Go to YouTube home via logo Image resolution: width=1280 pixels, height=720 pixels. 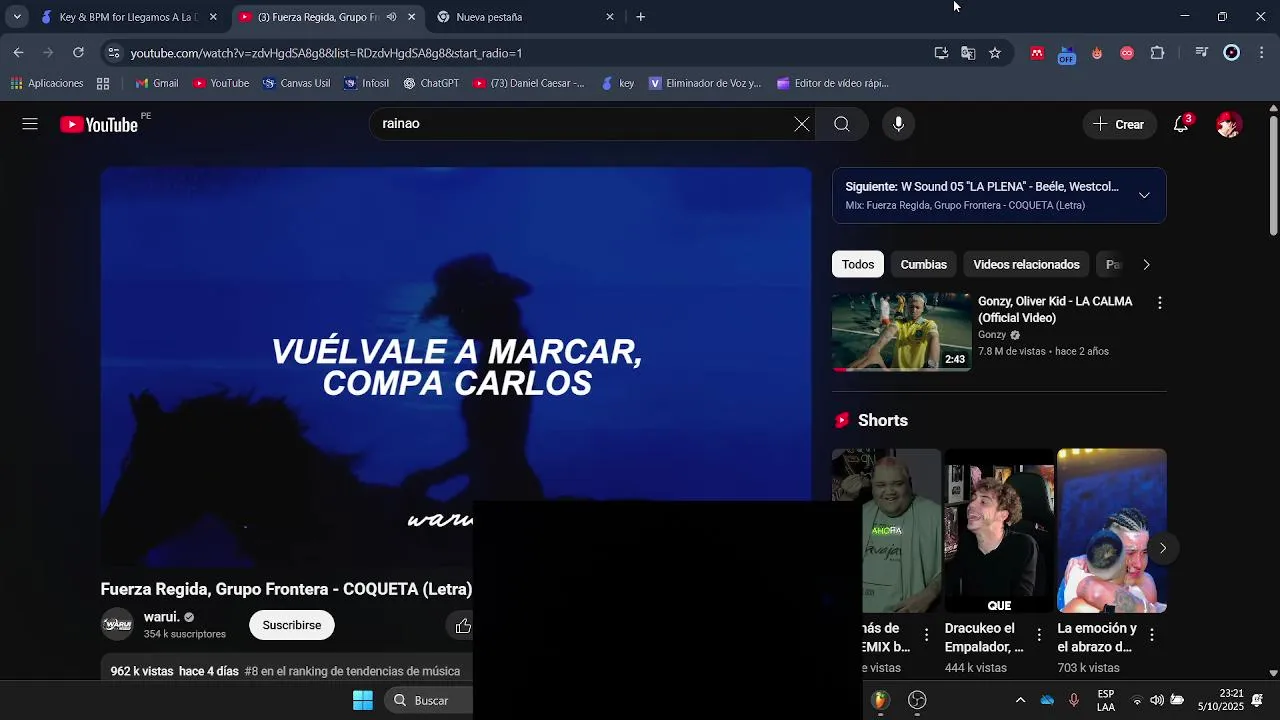(99, 124)
